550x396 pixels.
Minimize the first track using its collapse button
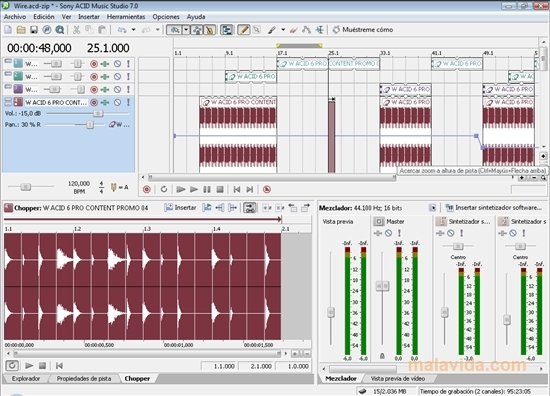click(8, 61)
